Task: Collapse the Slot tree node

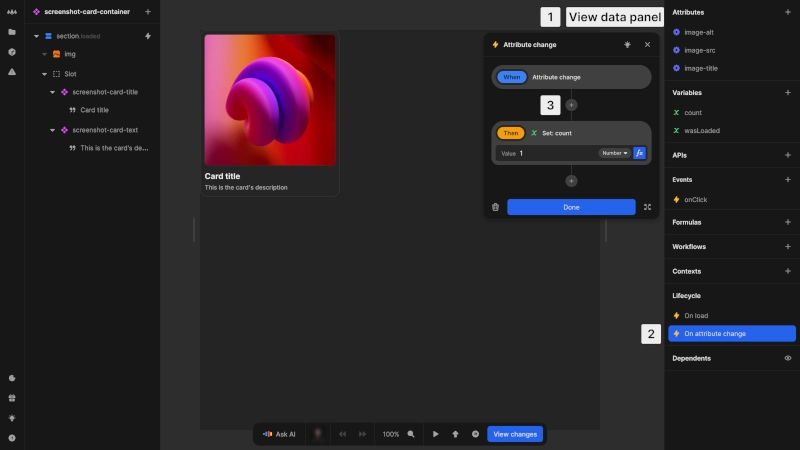Action: (x=44, y=74)
